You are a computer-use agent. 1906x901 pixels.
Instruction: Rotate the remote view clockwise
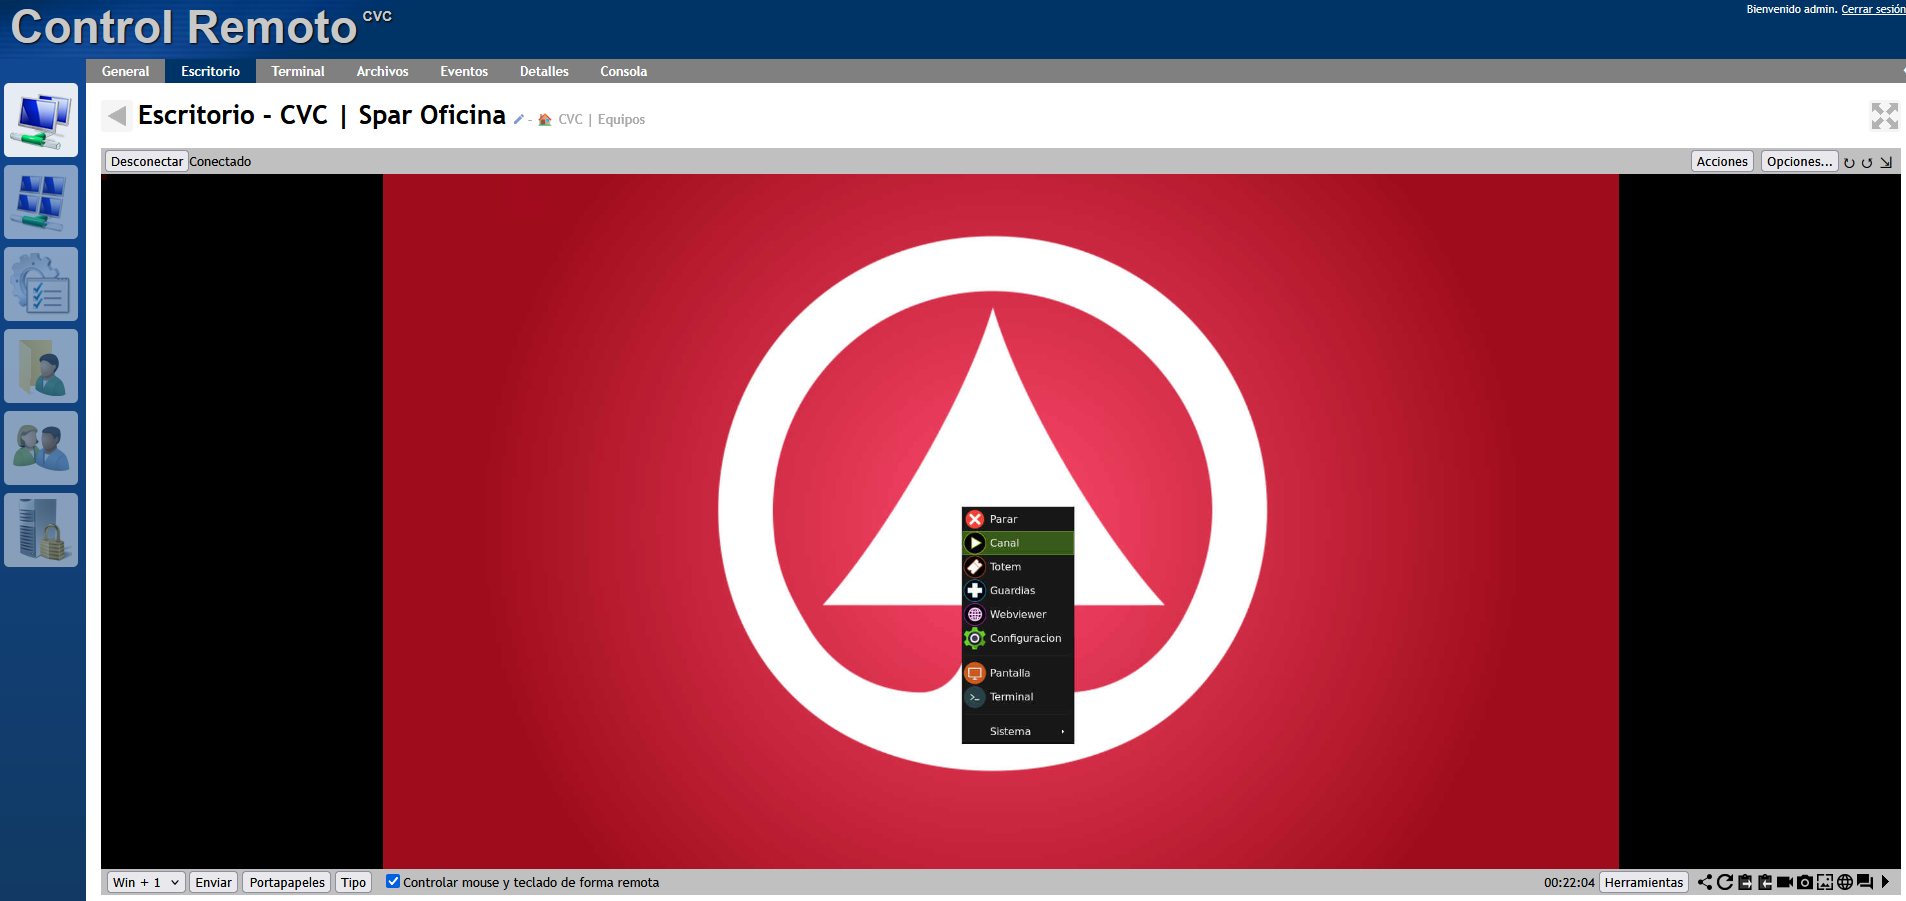coord(1849,162)
